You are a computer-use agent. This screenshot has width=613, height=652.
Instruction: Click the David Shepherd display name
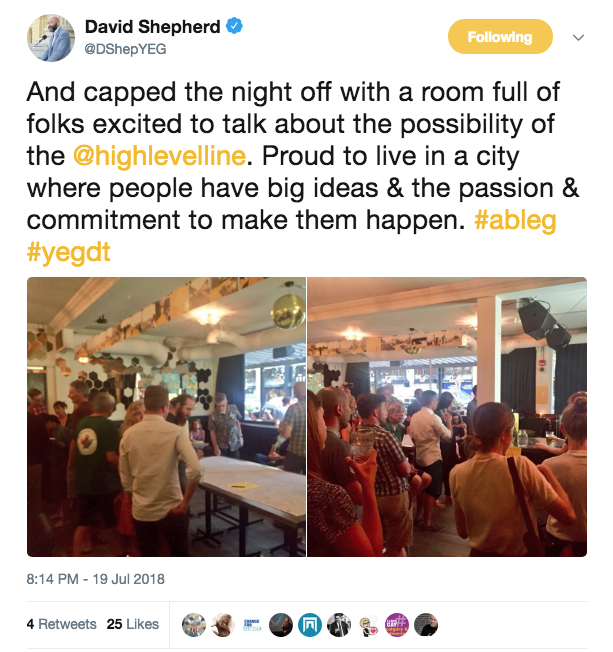tap(153, 27)
